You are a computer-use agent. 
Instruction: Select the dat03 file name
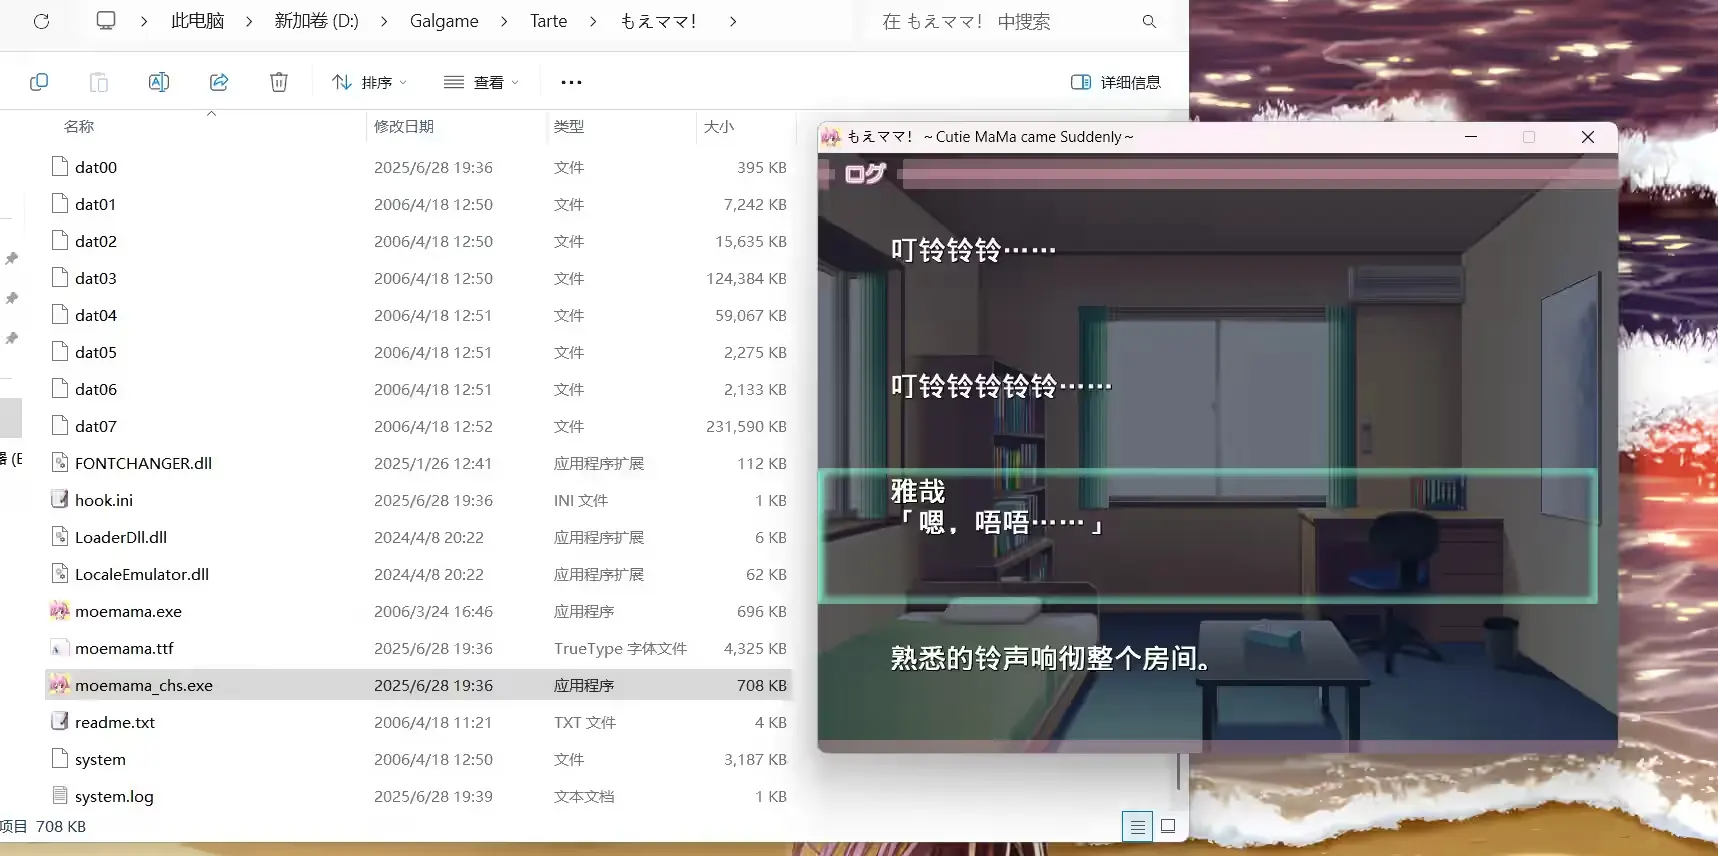coord(96,278)
